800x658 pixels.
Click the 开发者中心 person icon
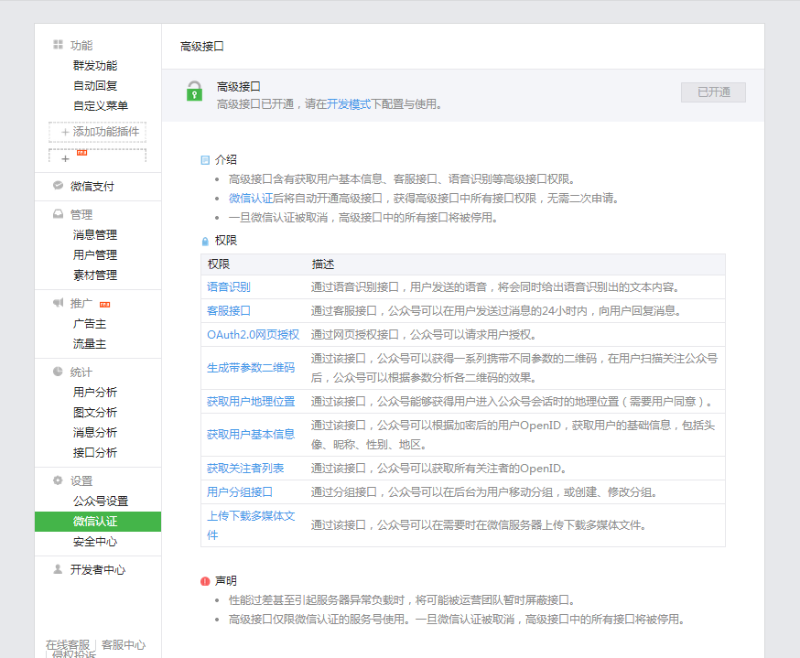point(58,569)
